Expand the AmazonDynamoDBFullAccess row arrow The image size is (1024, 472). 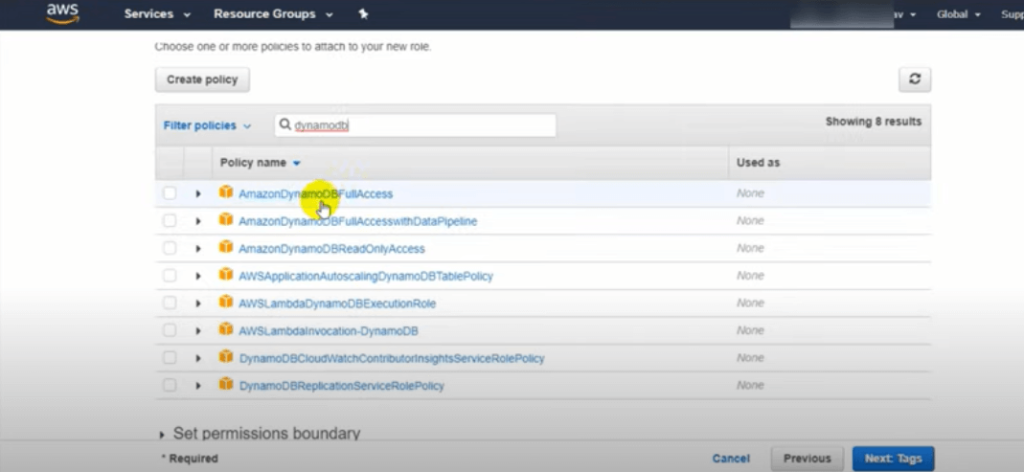(198, 194)
